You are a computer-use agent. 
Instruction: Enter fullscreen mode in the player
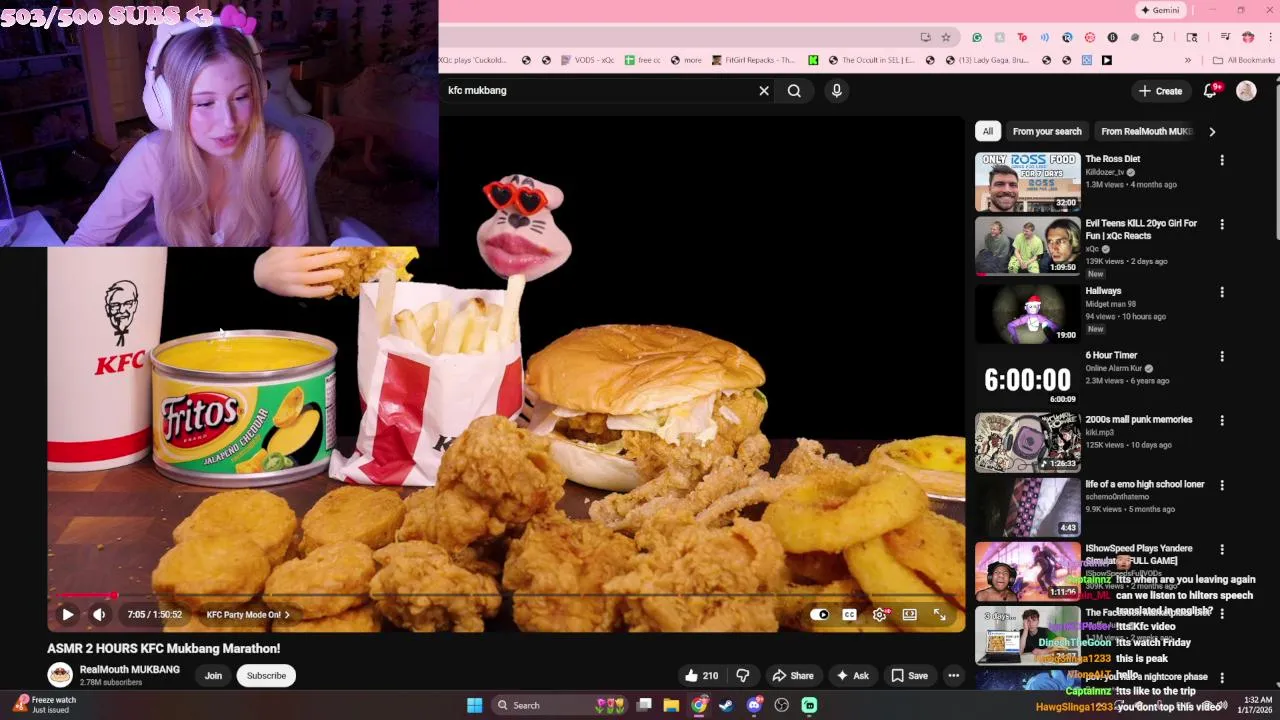pos(940,615)
